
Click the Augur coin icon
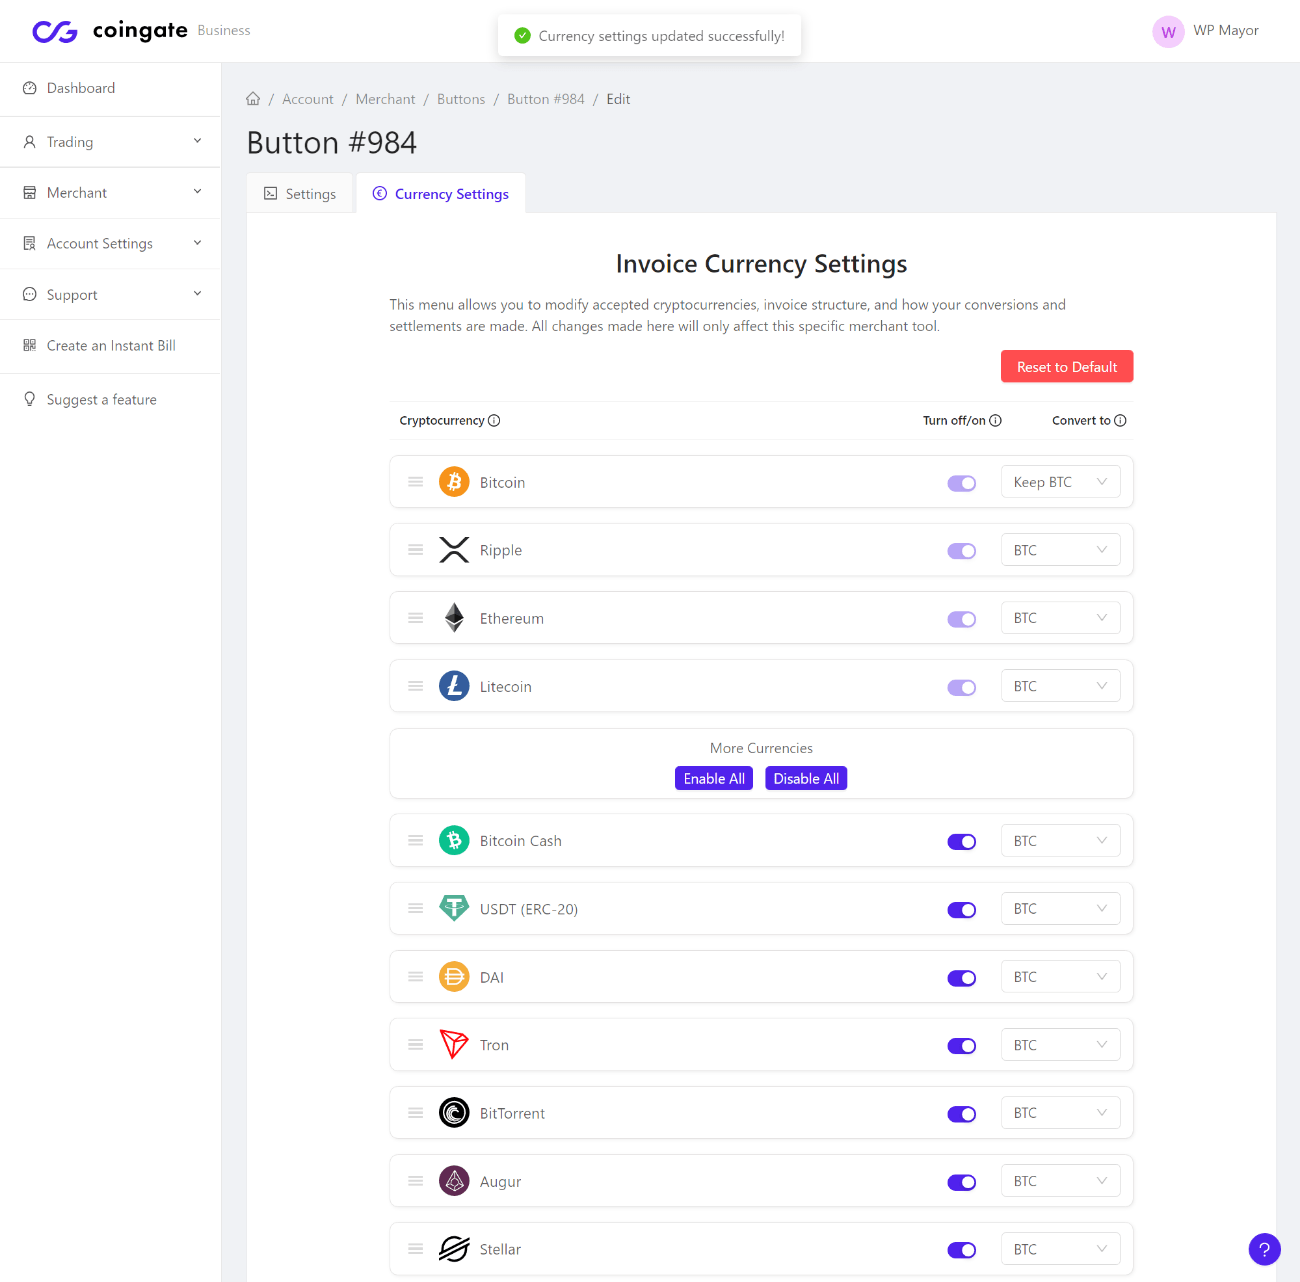click(454, 1180)
